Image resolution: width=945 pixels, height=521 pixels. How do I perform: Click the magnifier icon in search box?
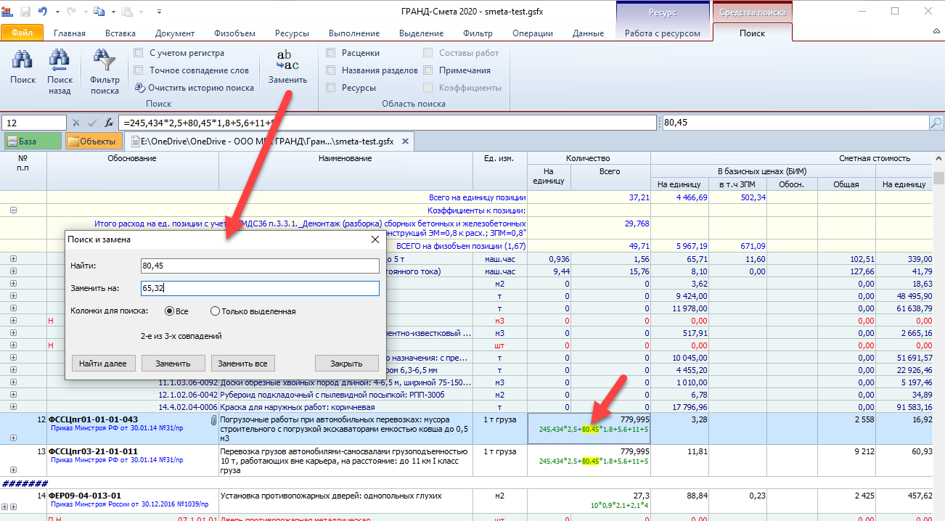click(x=936, y=122)
